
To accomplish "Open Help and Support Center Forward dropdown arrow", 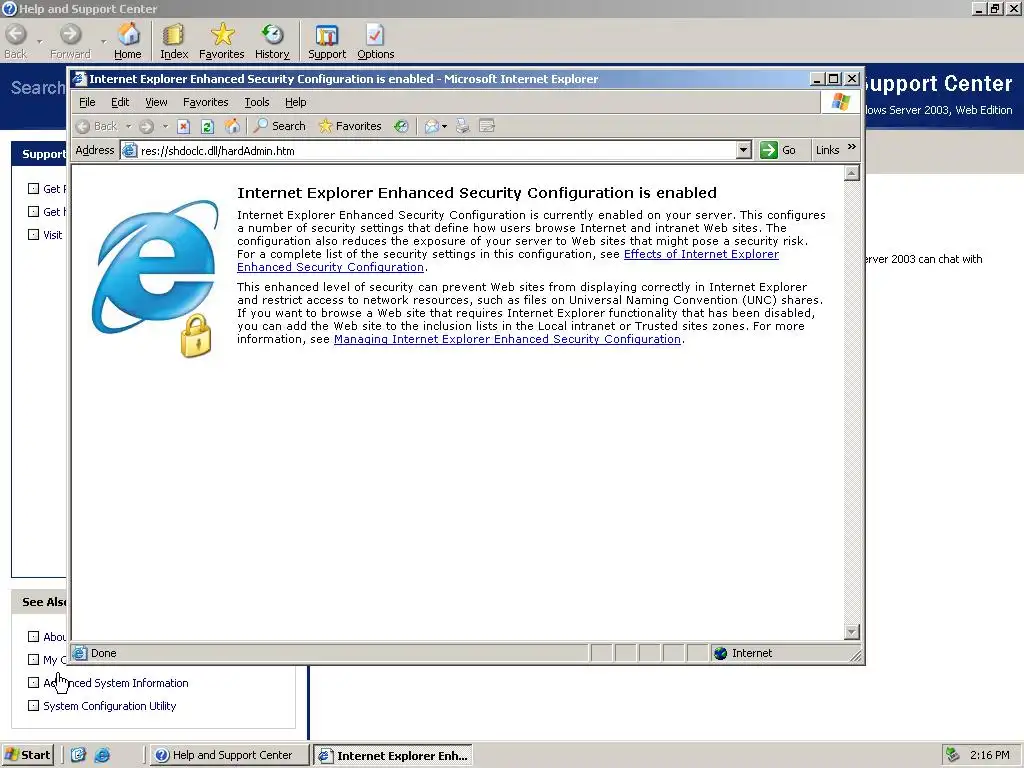I will click(x=103, y=42).
